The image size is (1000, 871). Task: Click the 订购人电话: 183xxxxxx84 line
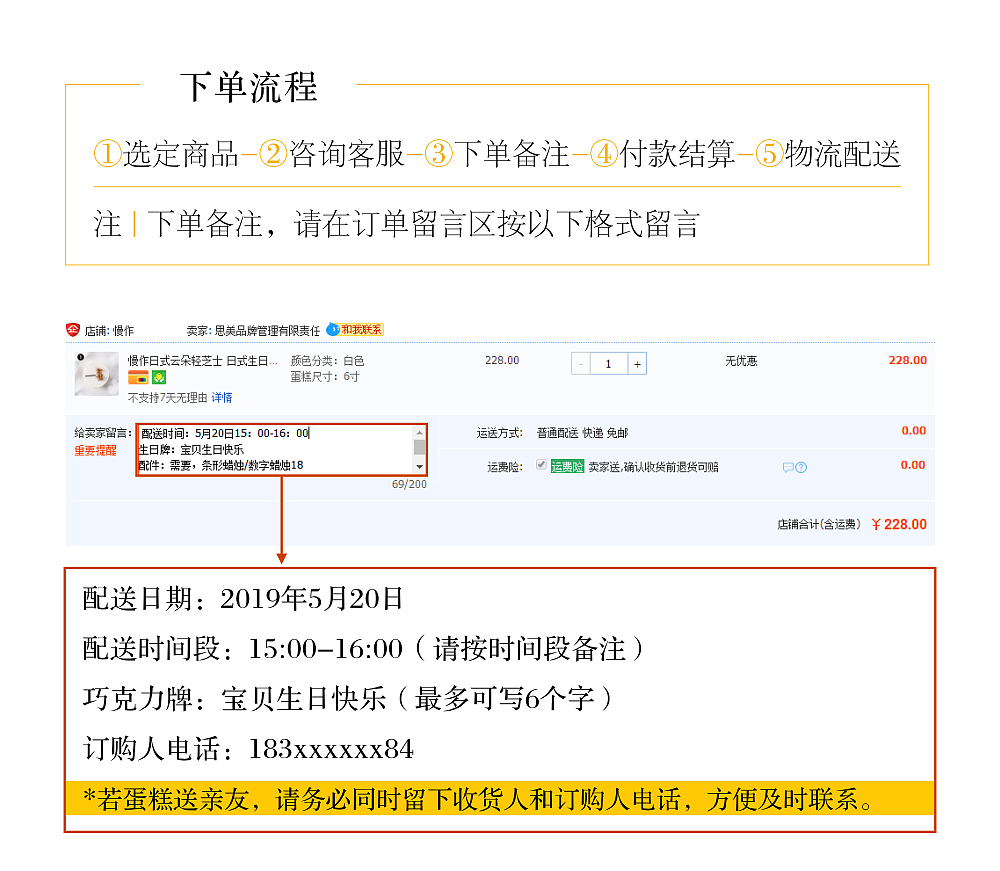pyautogui.click(x=248, y=749)
